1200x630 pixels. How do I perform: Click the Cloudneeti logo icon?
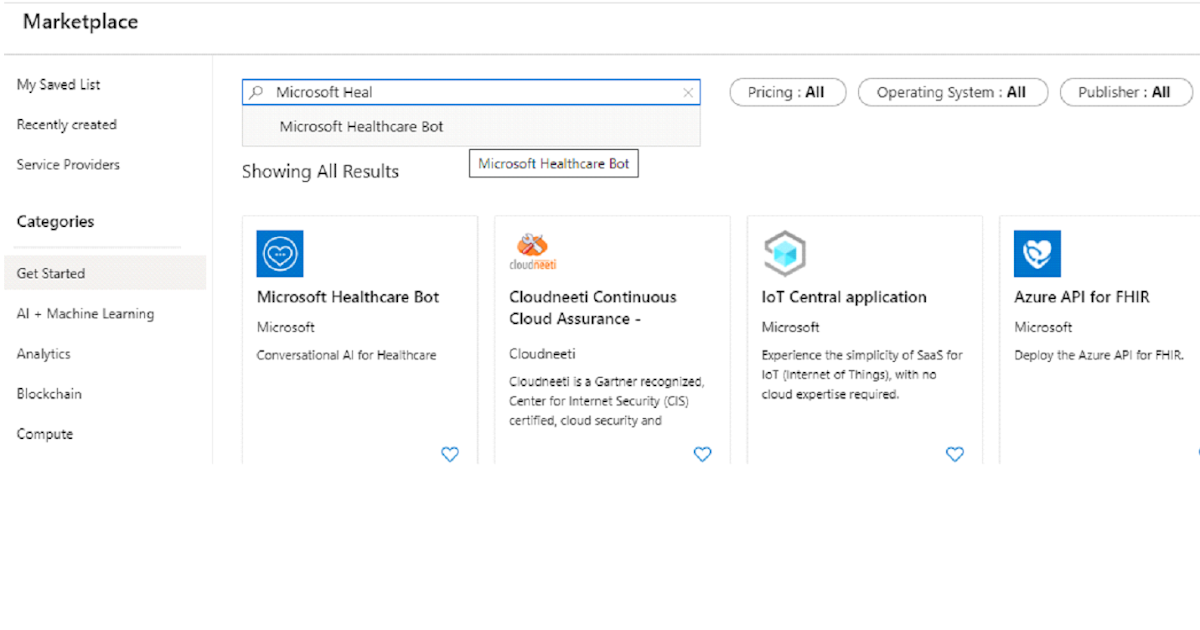(x=532, y=254)
